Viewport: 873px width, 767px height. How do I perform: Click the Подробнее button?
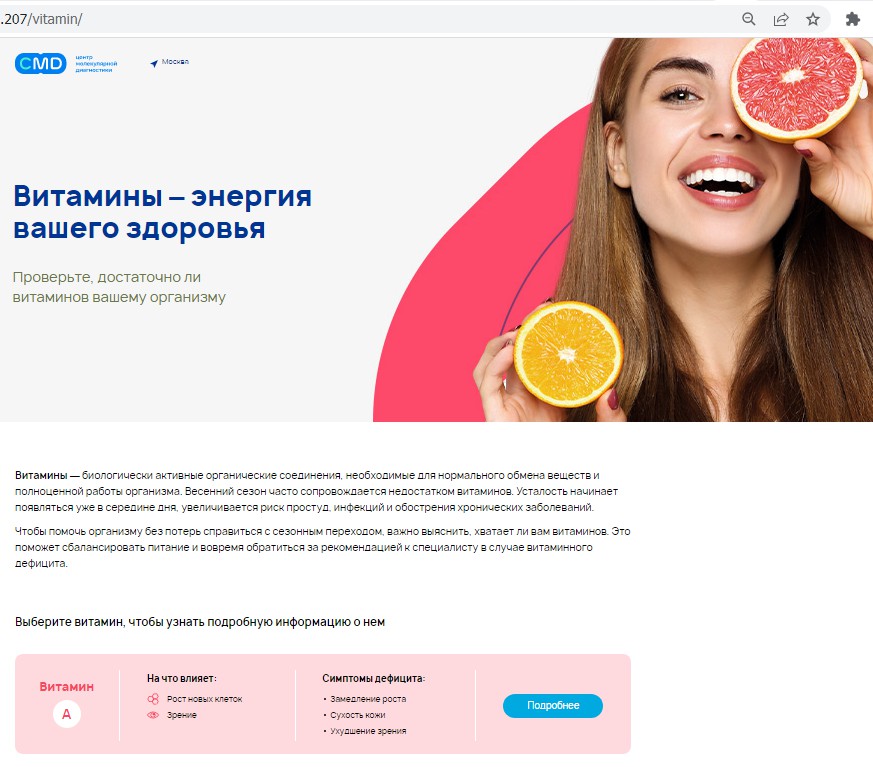tap(552, 705)
